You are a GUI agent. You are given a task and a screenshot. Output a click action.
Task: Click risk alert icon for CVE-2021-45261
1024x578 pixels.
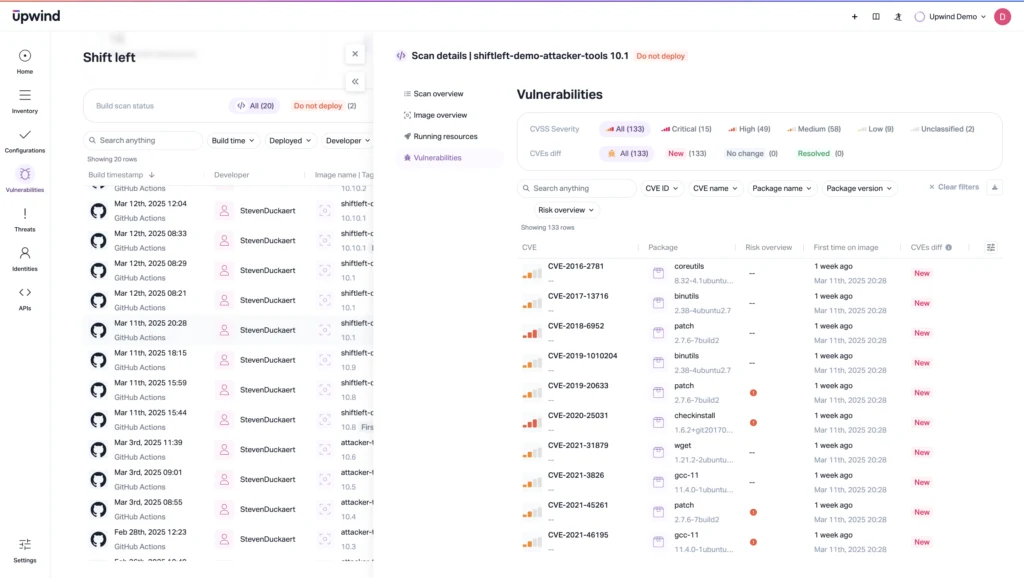tap(753, 512)
